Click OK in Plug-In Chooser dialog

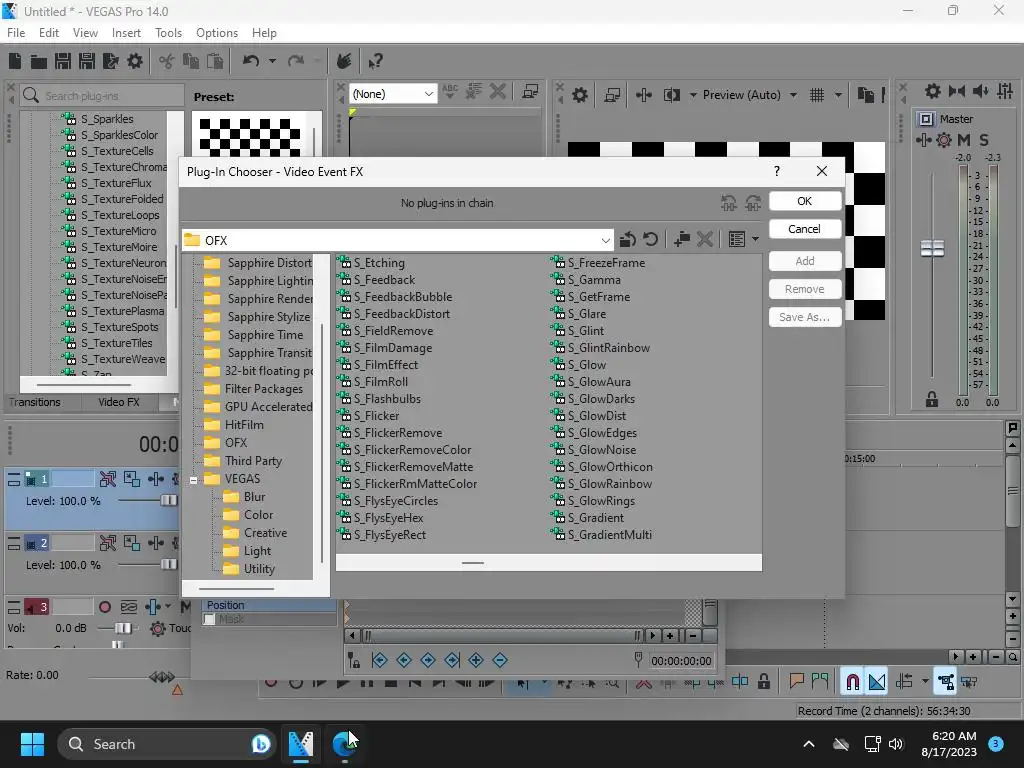805,201
